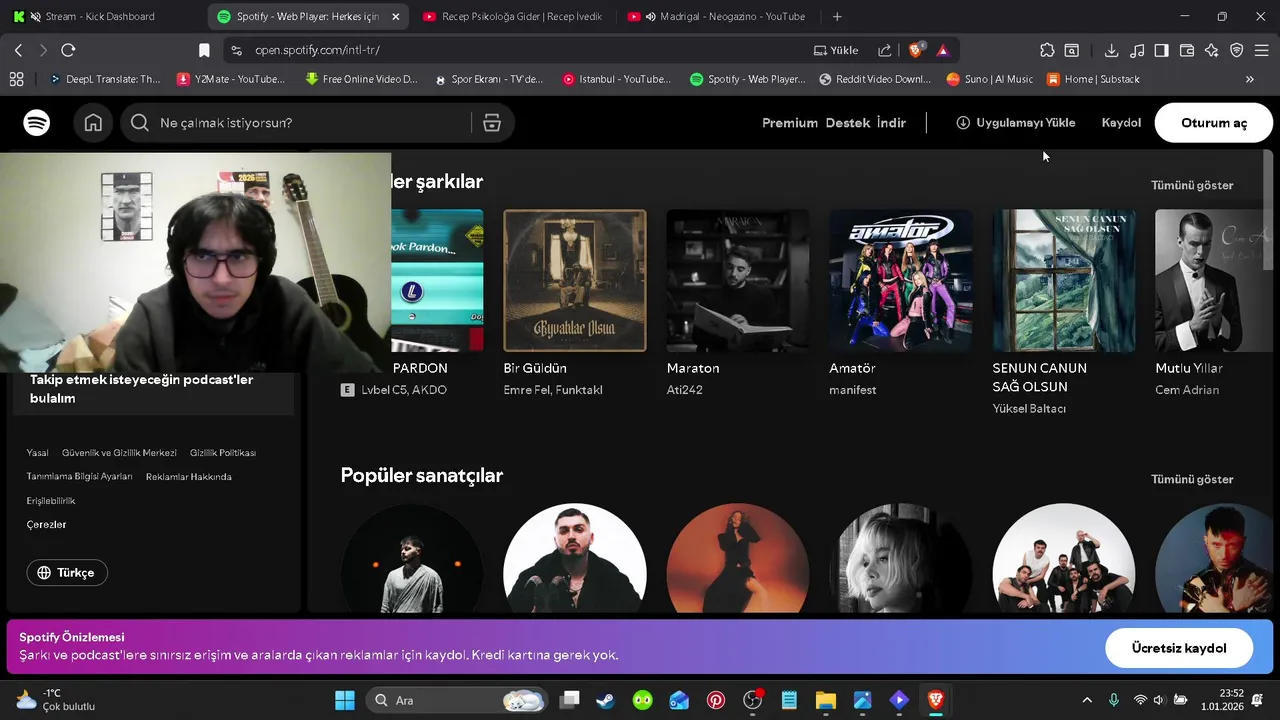1280x720 pixels.
Task: Show all popular artists via Tümünü göster
Action: pyautogui.click(x=1192, y=479)
